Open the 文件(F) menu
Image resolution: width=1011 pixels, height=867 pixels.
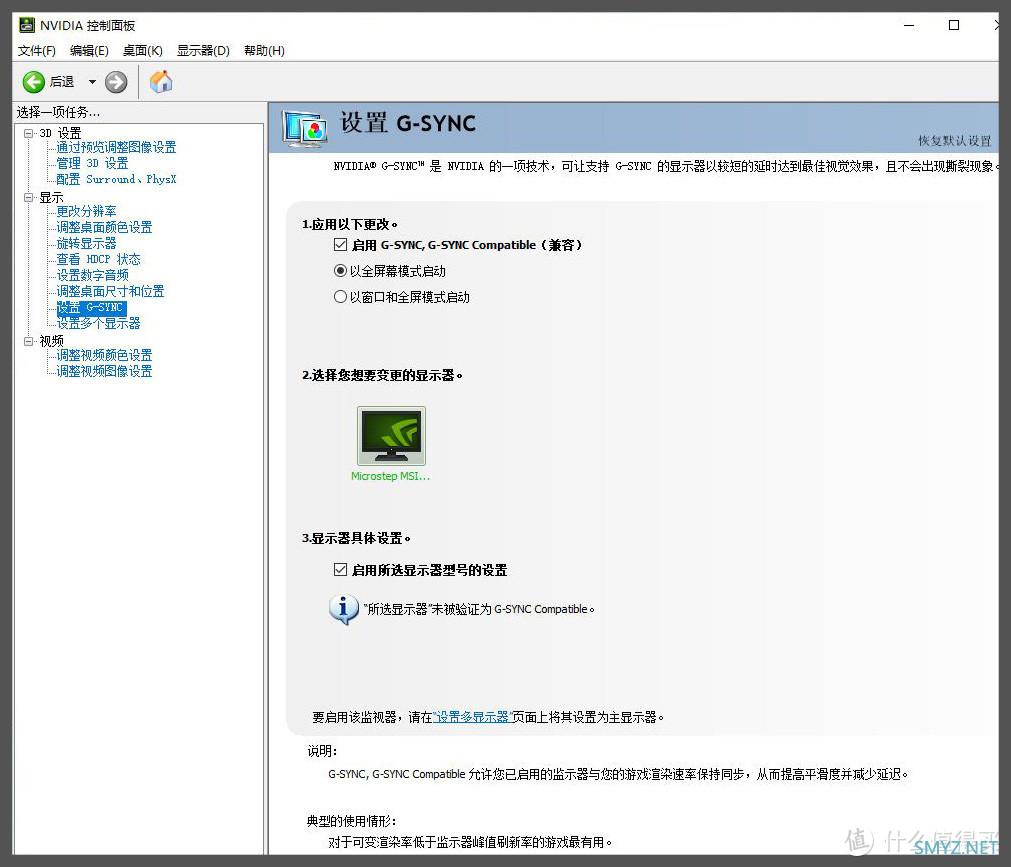tap(37, 50)
